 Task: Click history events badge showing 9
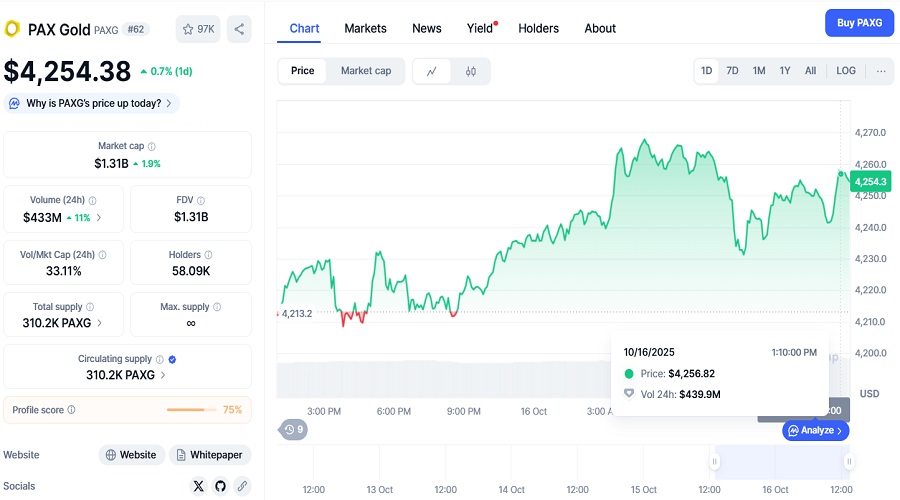coord(294,429)
